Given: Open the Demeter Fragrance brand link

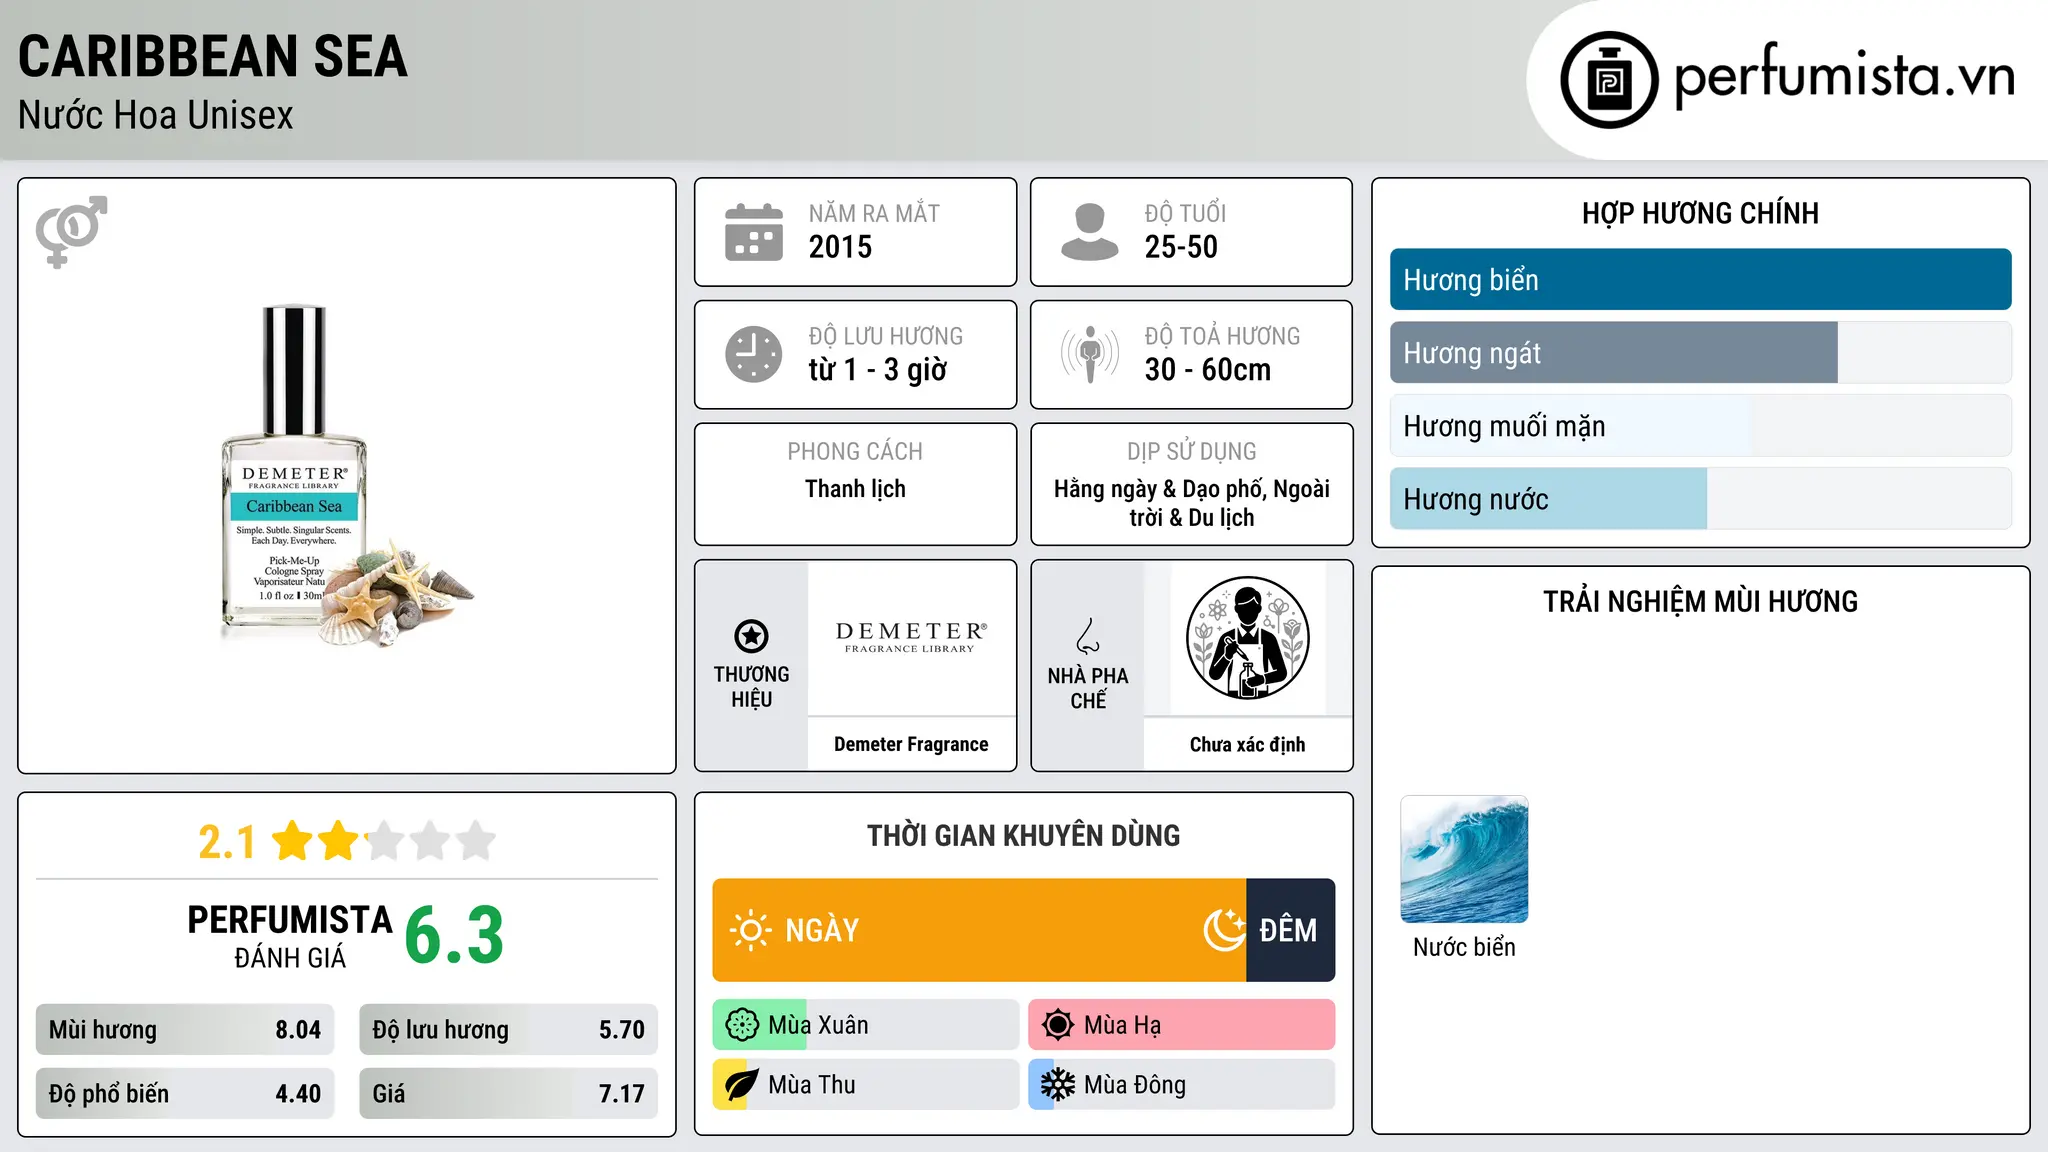Looking at the screenshot, I should [911, 744].
